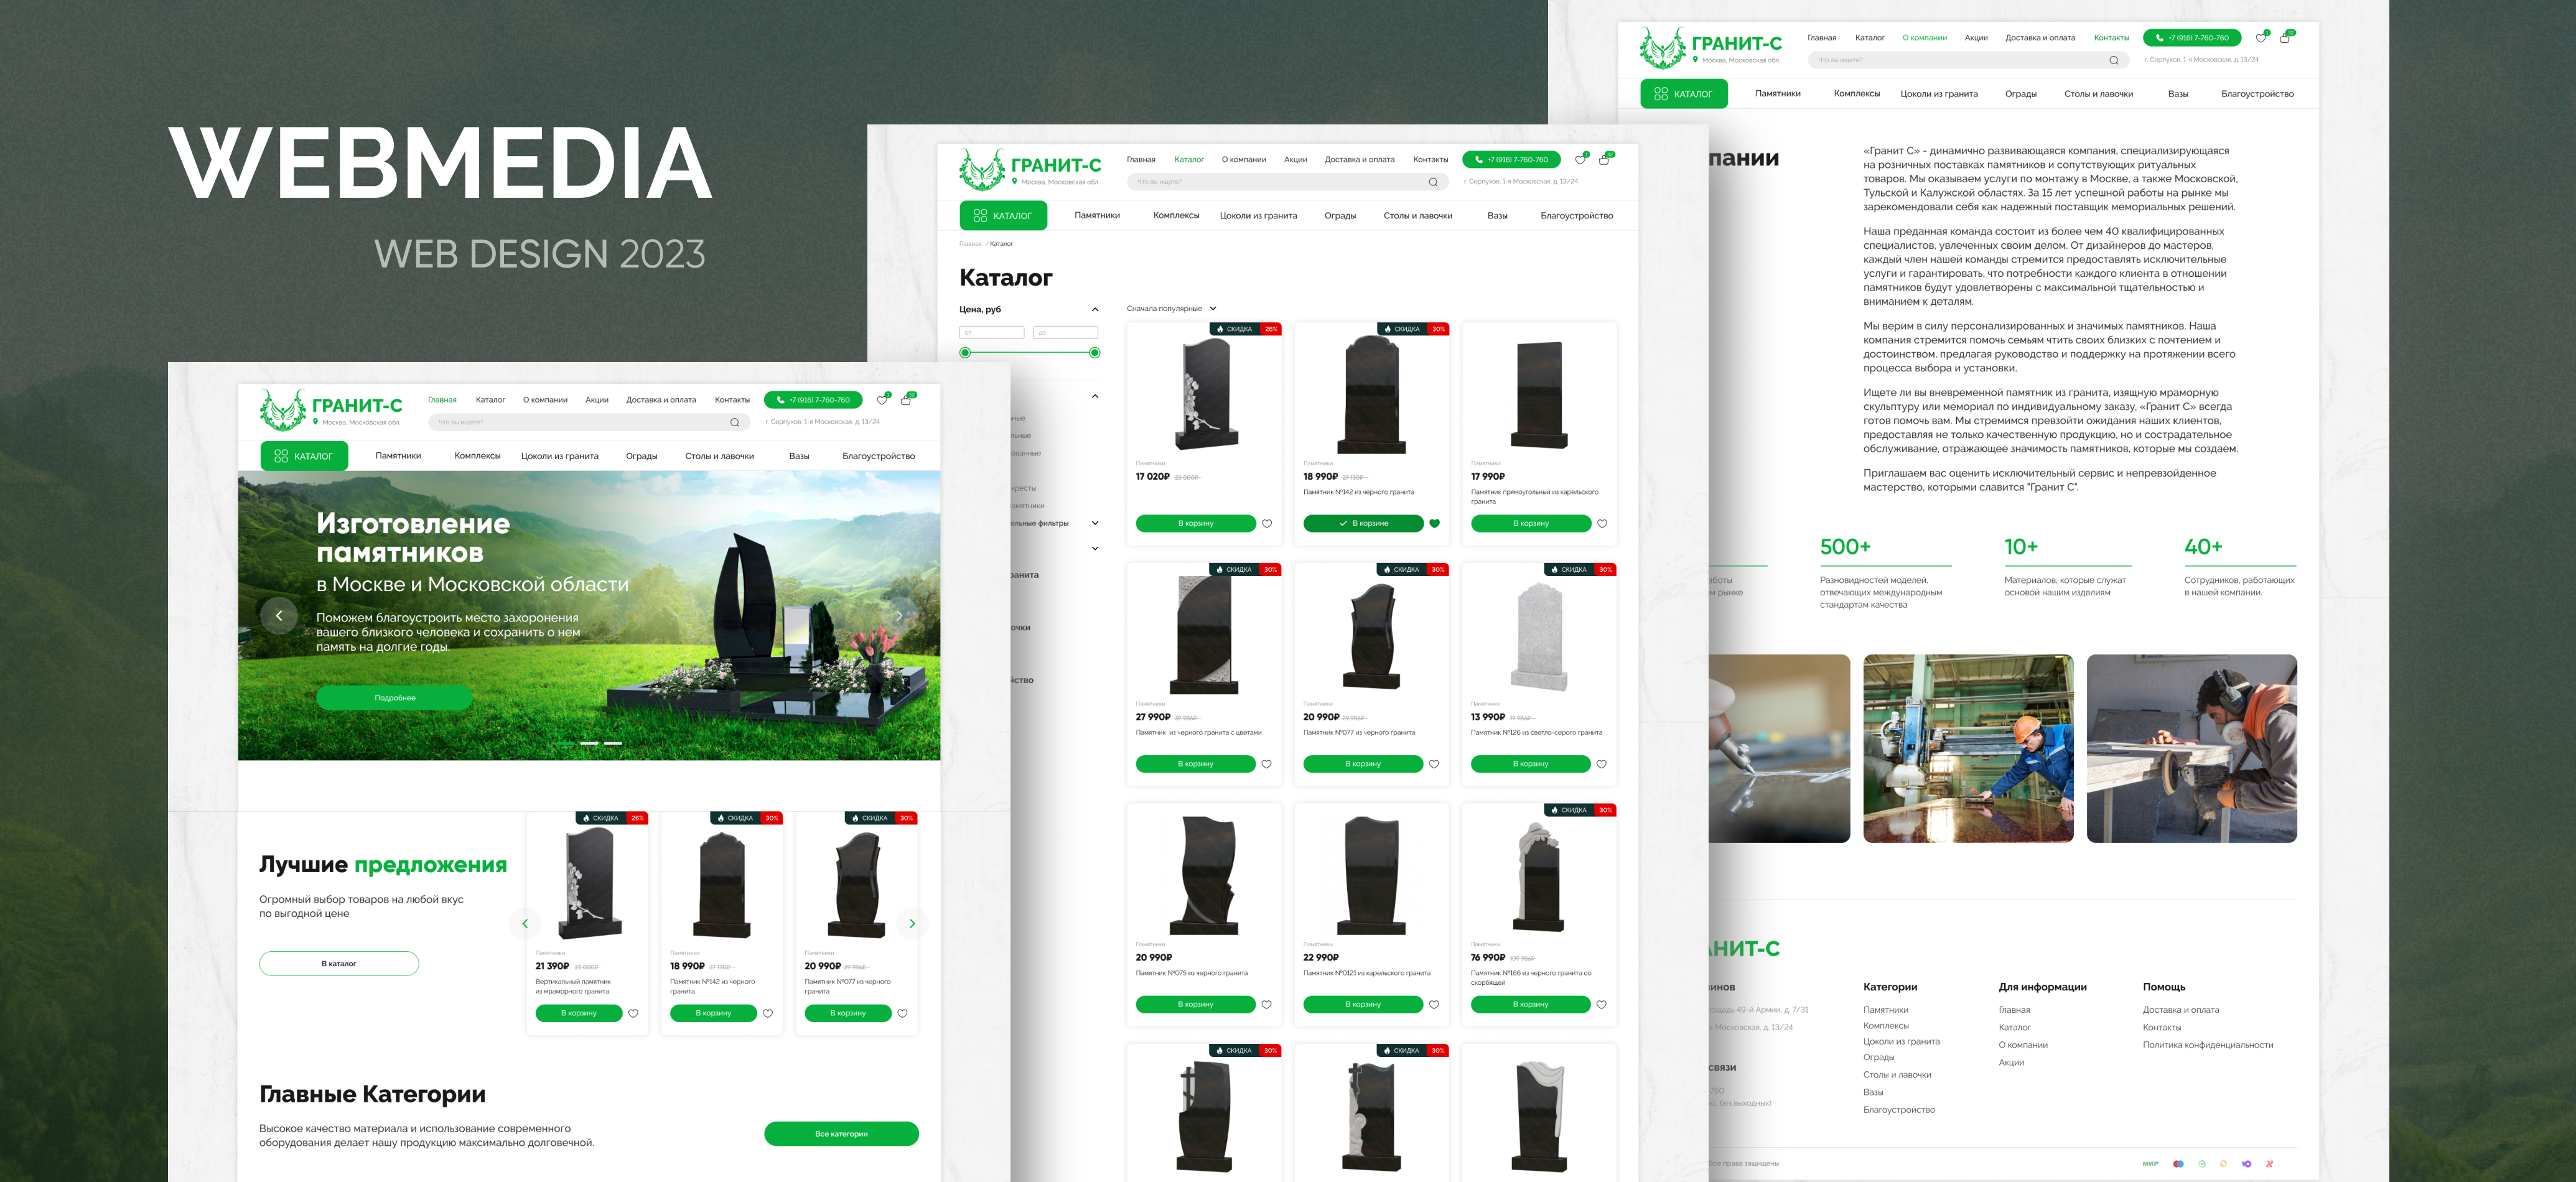
Task: Collapse the Цена, руб filter section
Action: point(1095,309)
